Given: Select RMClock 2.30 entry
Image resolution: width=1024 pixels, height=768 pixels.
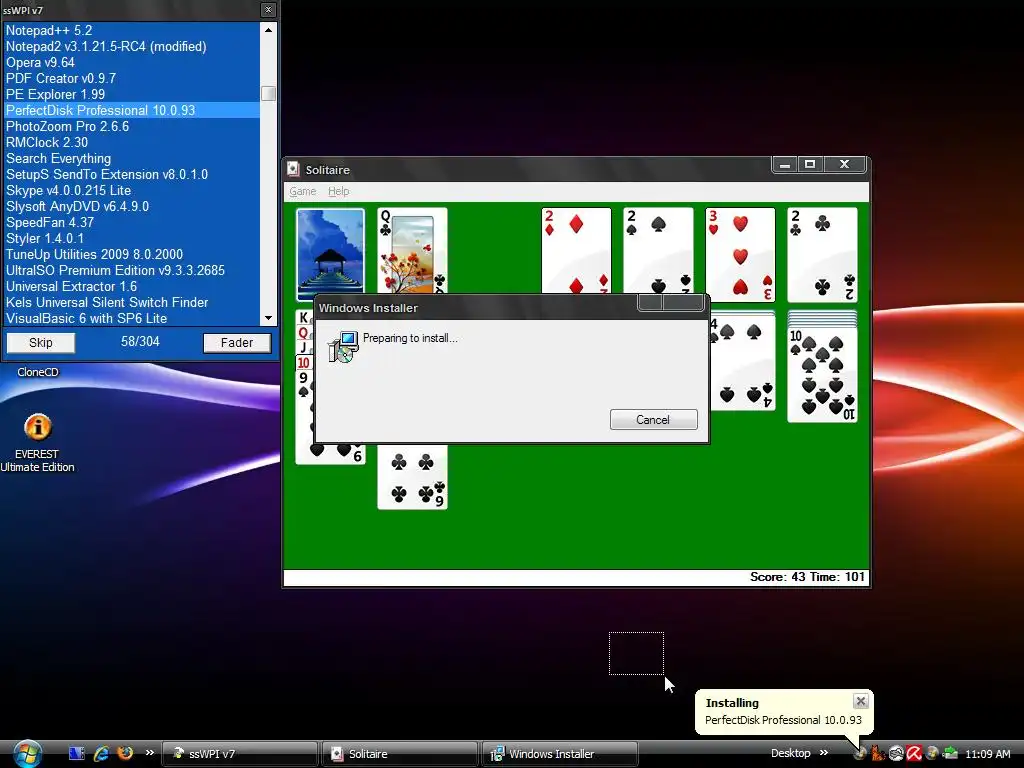Looking at the screenshot, I should pyautogui.click(x=132, y=142).
